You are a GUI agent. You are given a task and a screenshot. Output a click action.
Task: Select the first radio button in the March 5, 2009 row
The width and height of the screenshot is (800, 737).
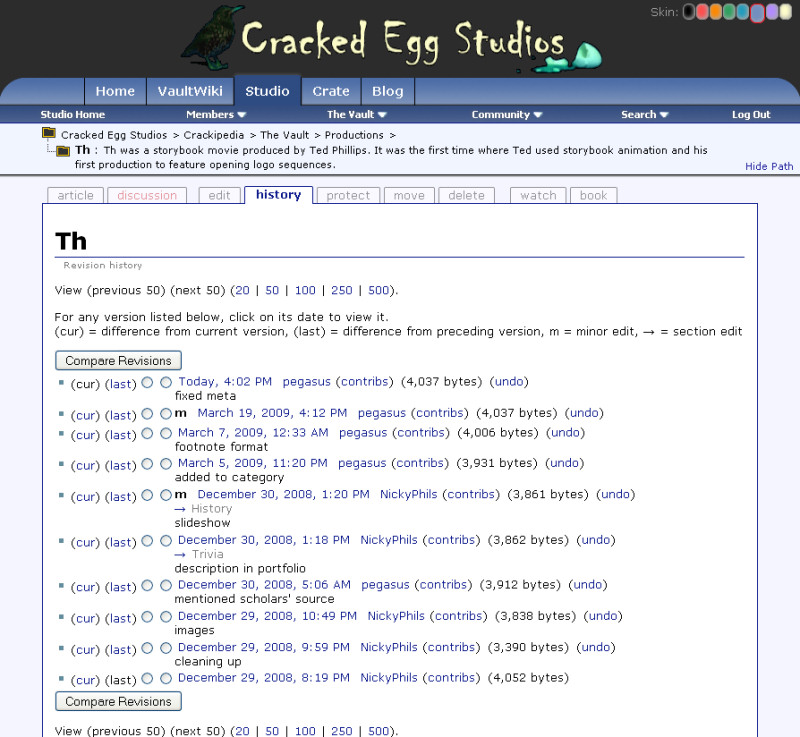(147, 464)
